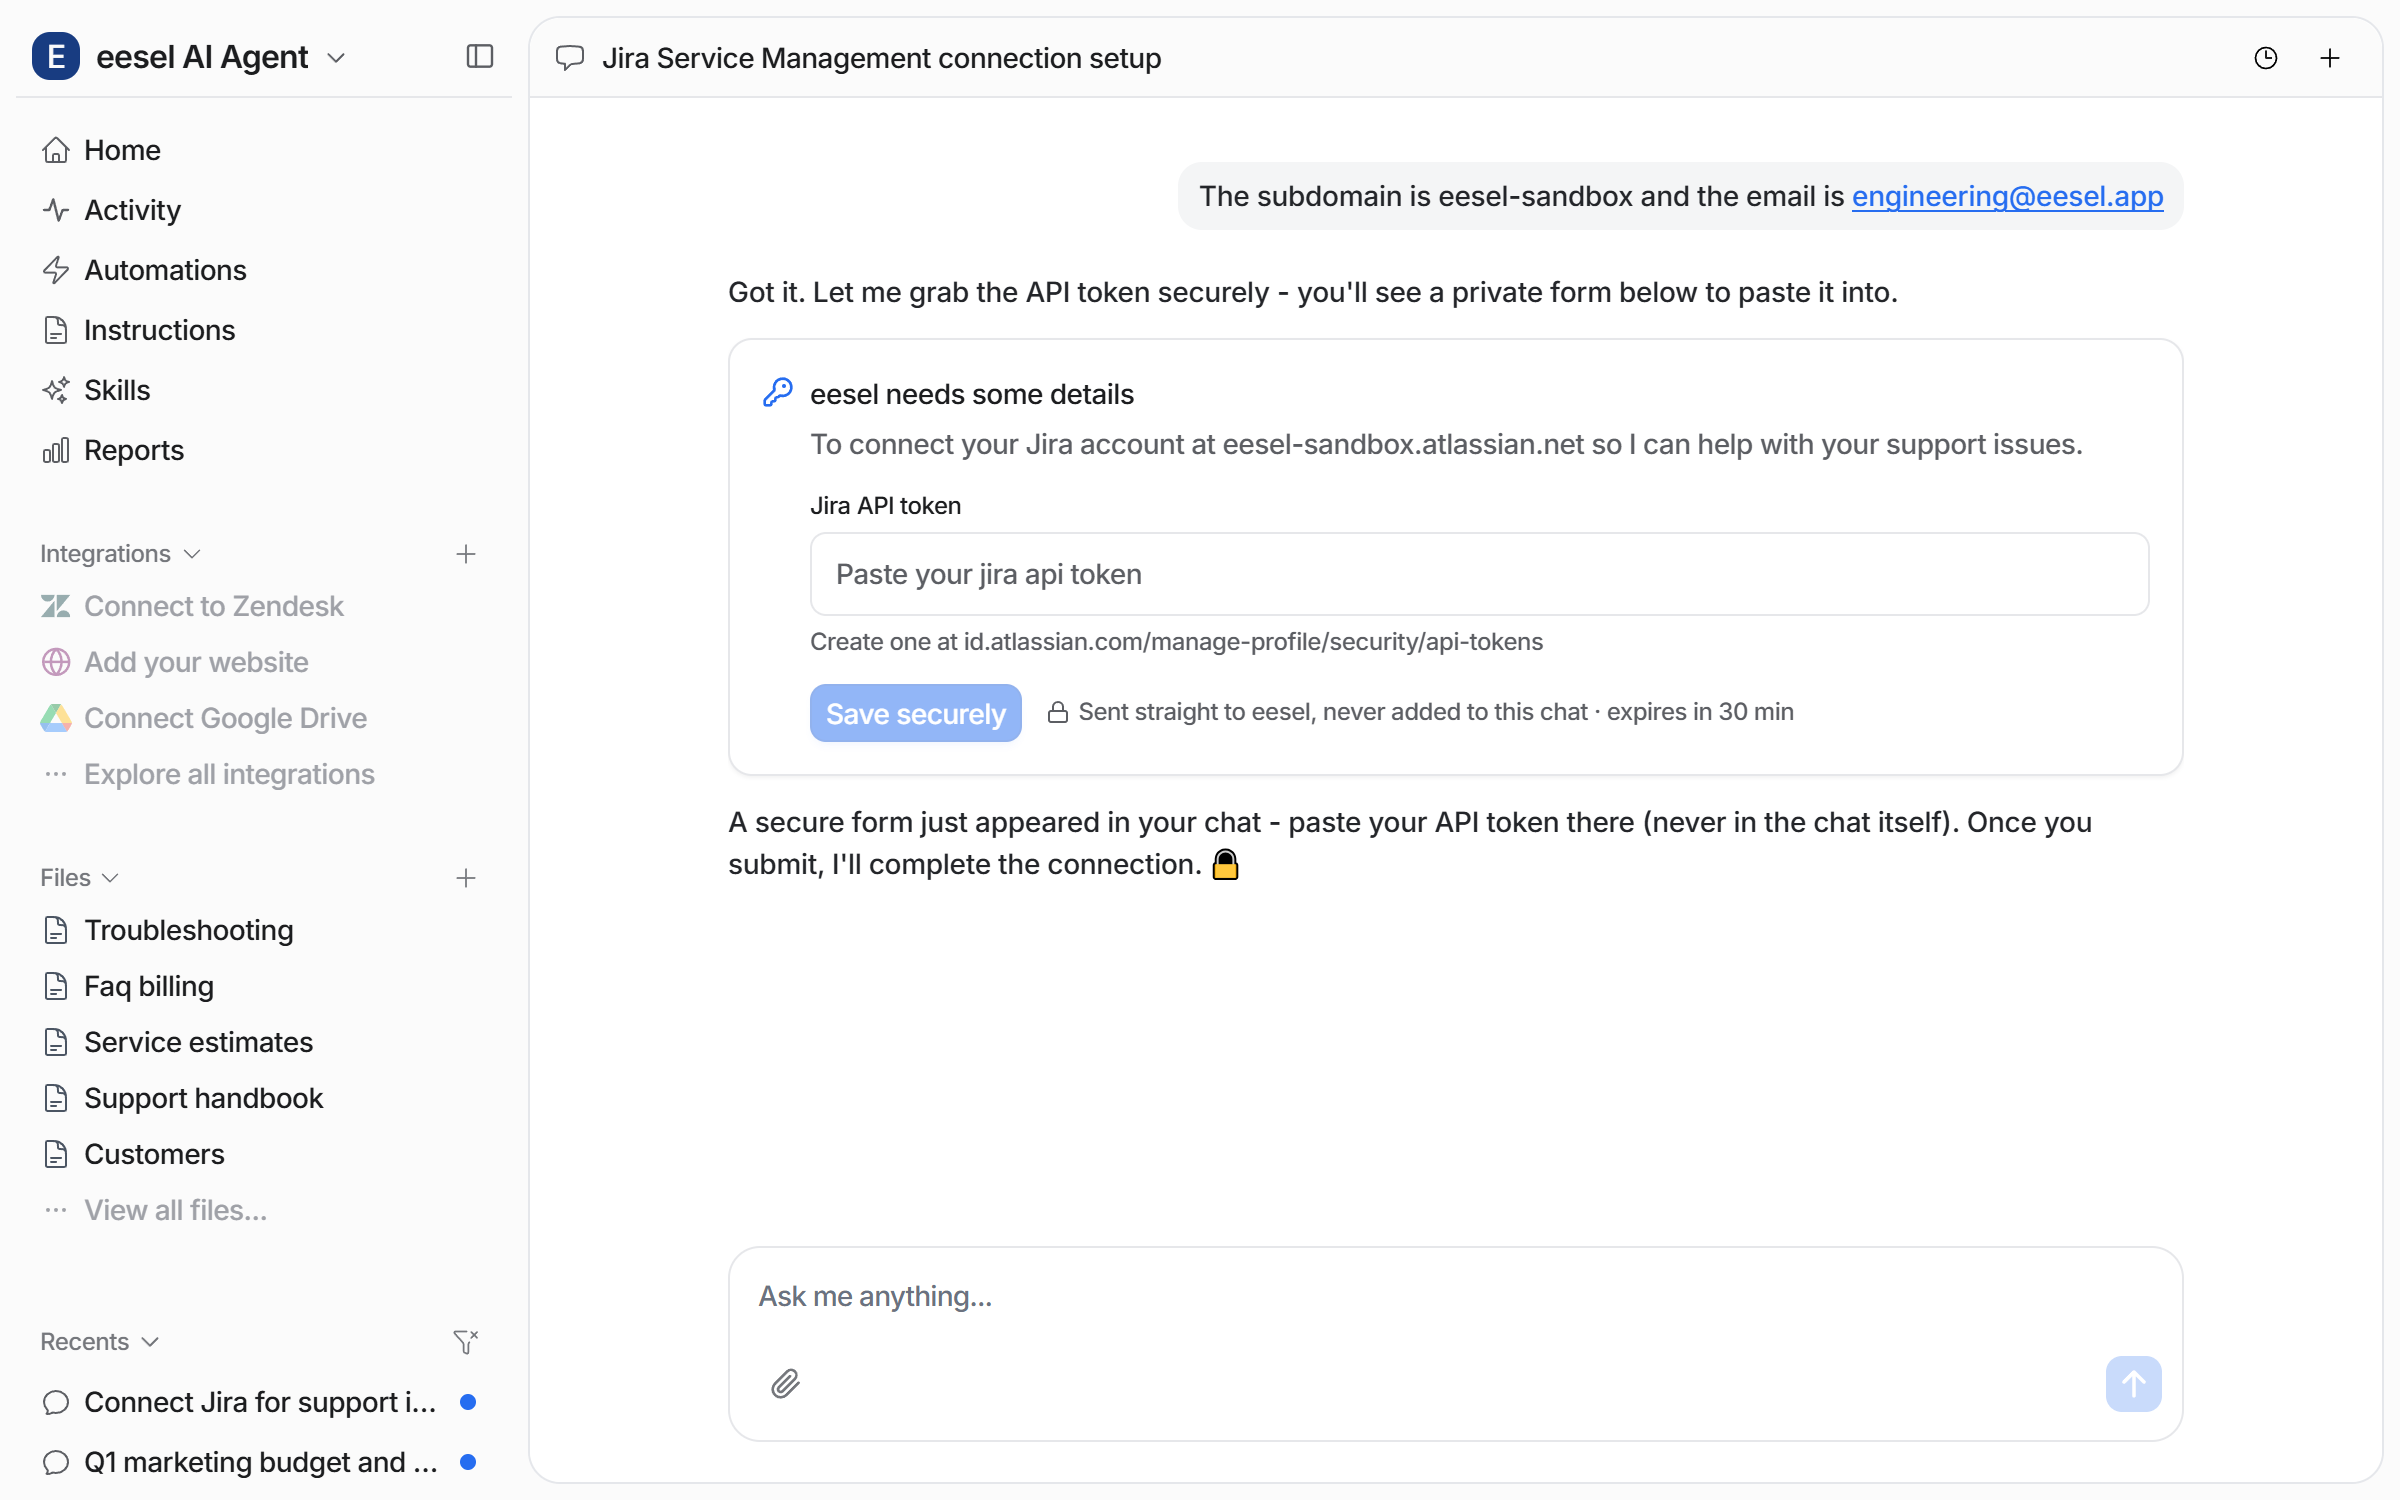The height and width of the screenshot is (1500, 2400).
Task: Open the engineering@eesel.app email link
Action: coord(2007,196)
